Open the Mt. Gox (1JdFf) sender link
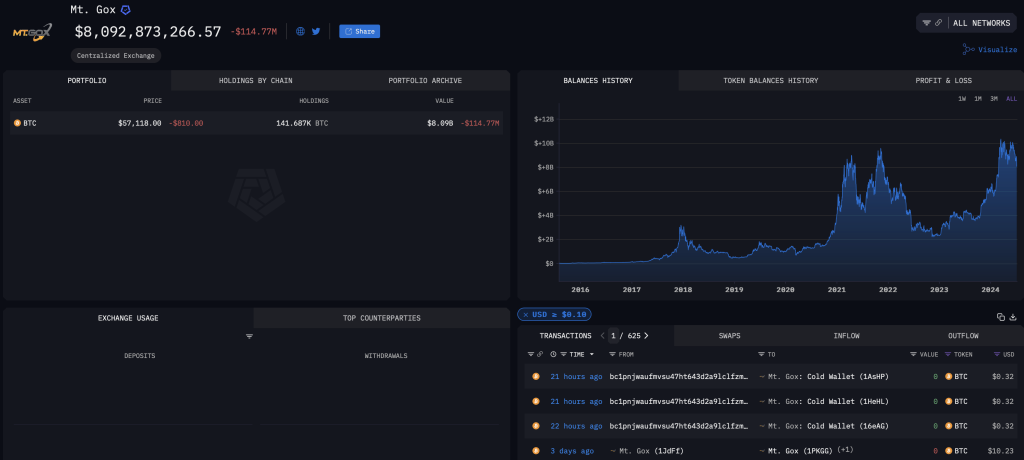The image size is (1024, 460). [x=651, y=451]
